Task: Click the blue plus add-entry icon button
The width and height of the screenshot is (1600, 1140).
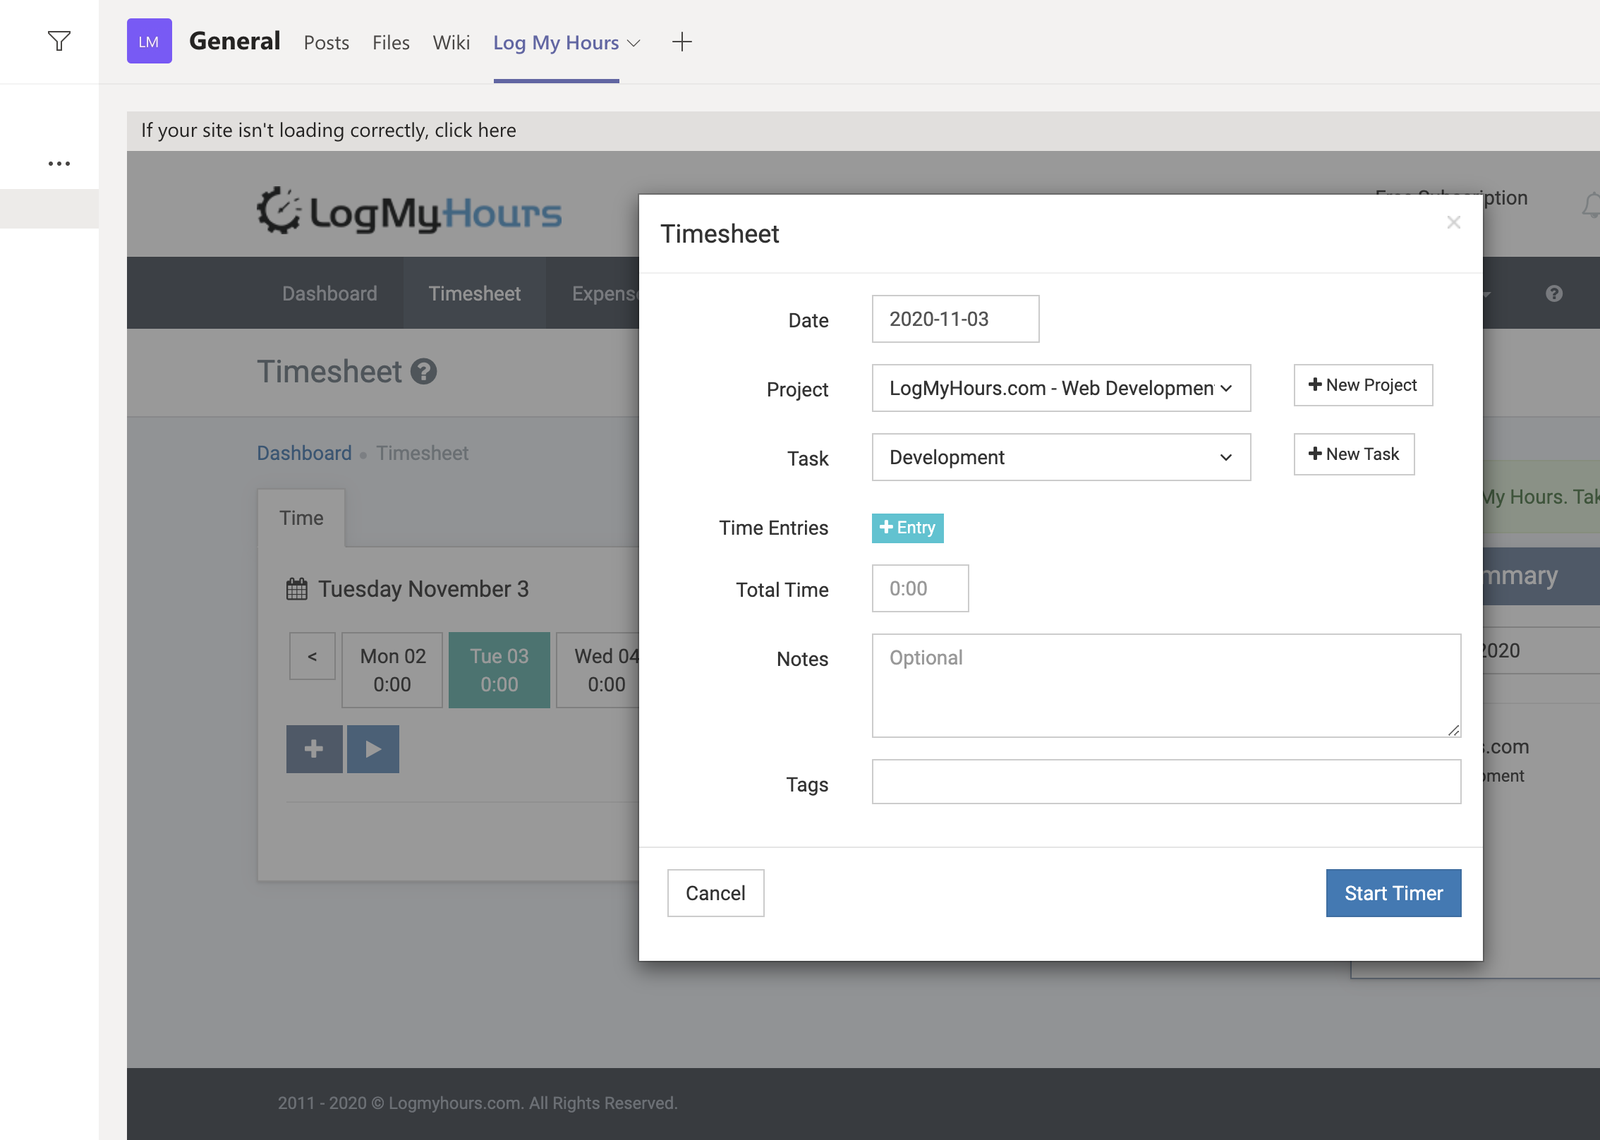Action: tap(314, 749)
